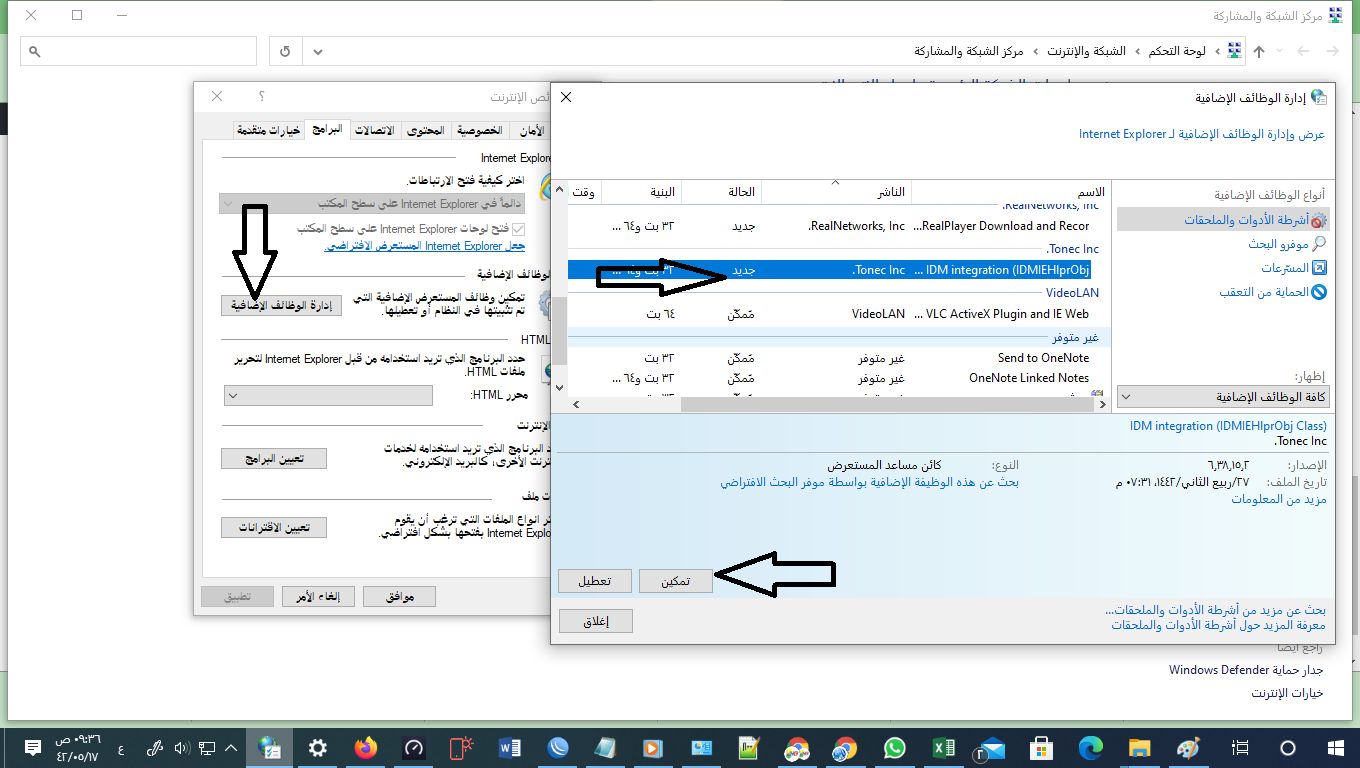Viewport: 1360px width, 768px height.
Task: Click the Disable (تعطيل) button
Action: (595, 581)
